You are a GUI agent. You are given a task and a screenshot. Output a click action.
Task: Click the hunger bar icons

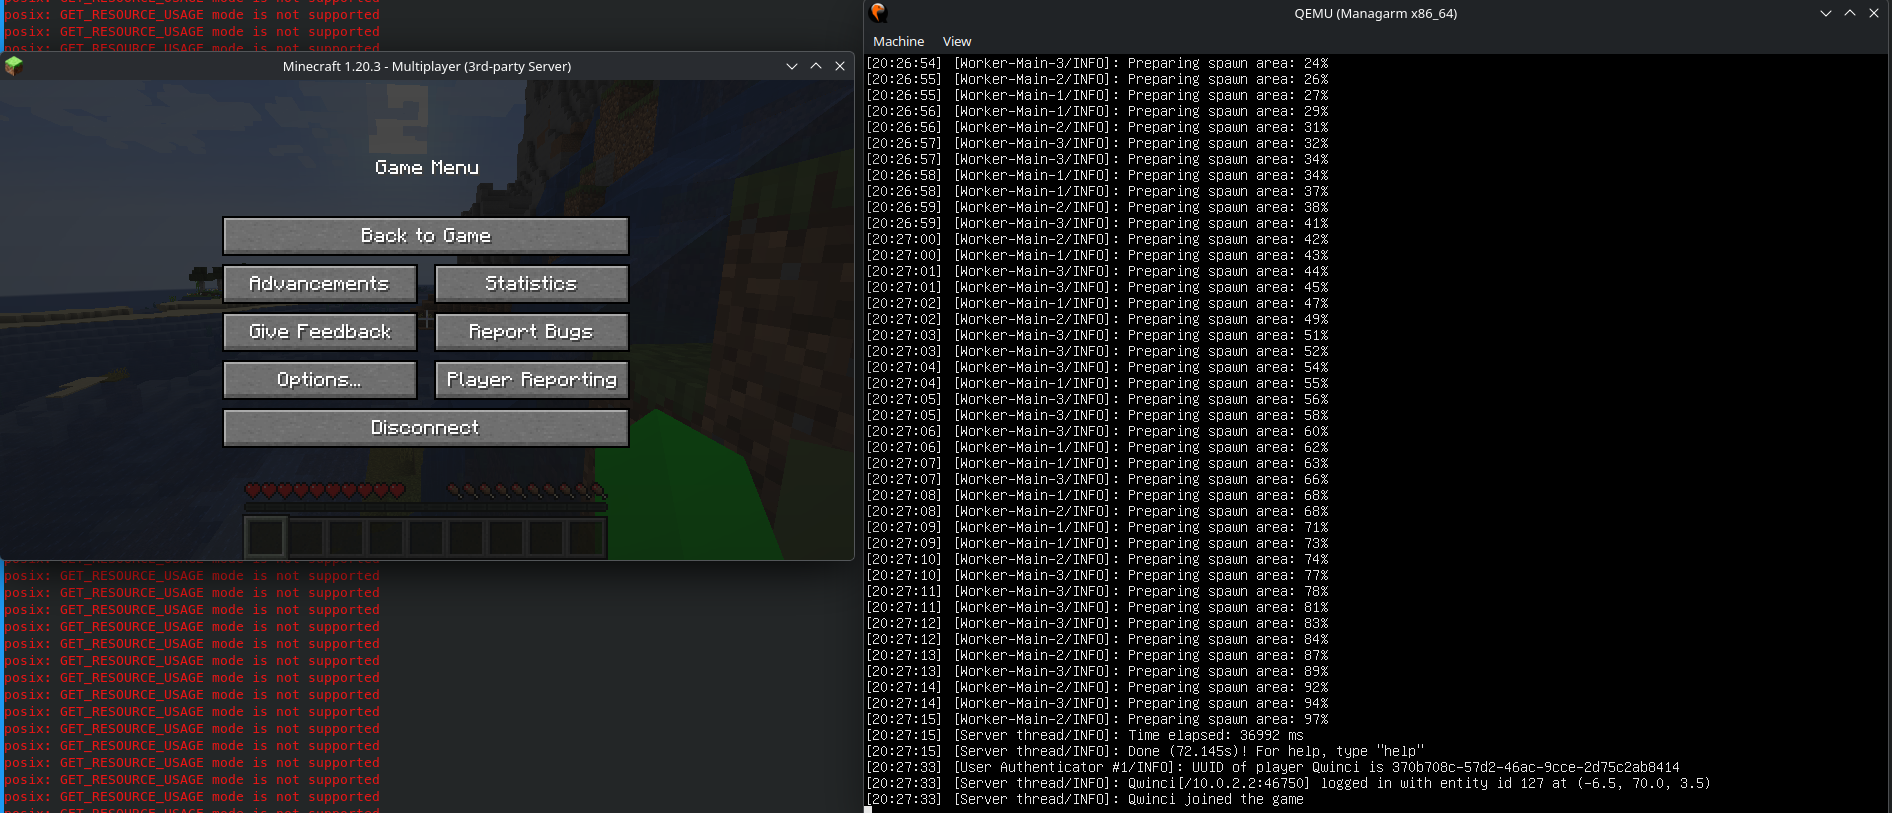[x=527, y=490]
